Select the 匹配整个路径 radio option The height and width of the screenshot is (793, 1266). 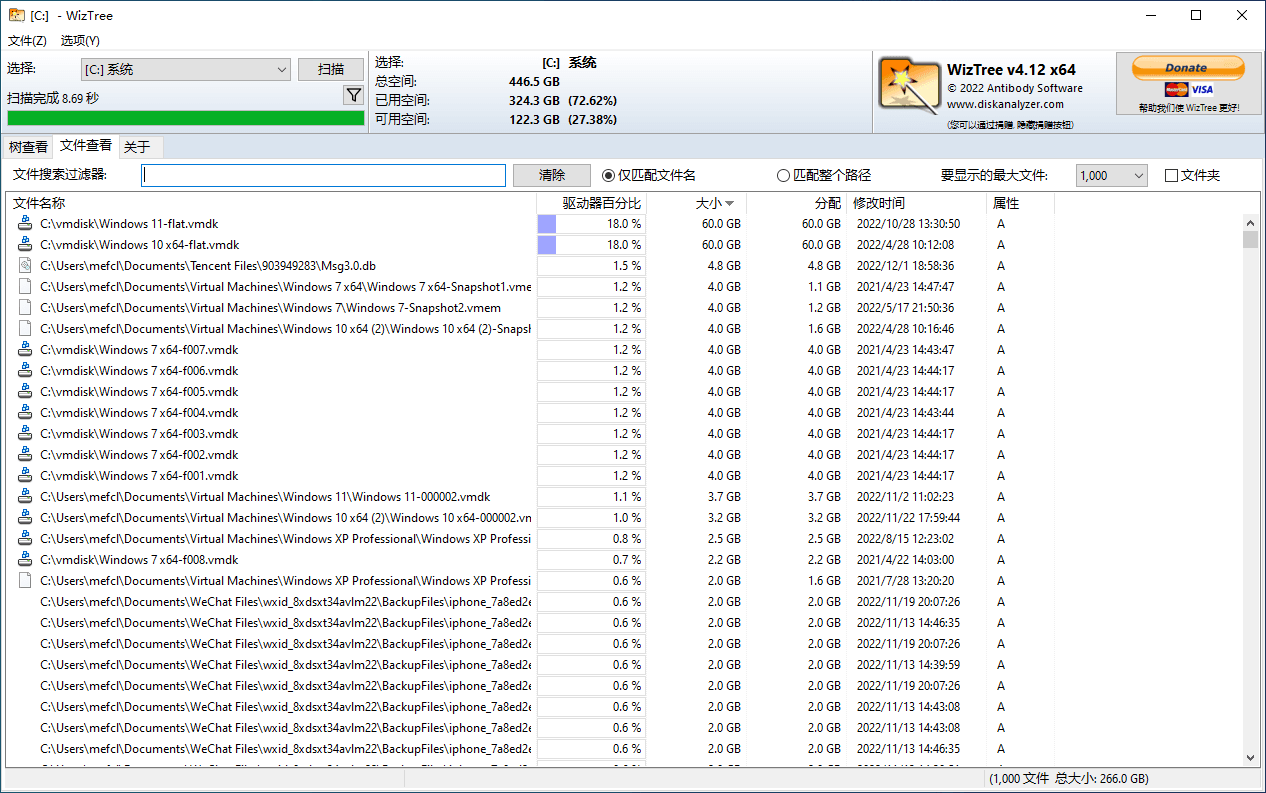(784, 174)
